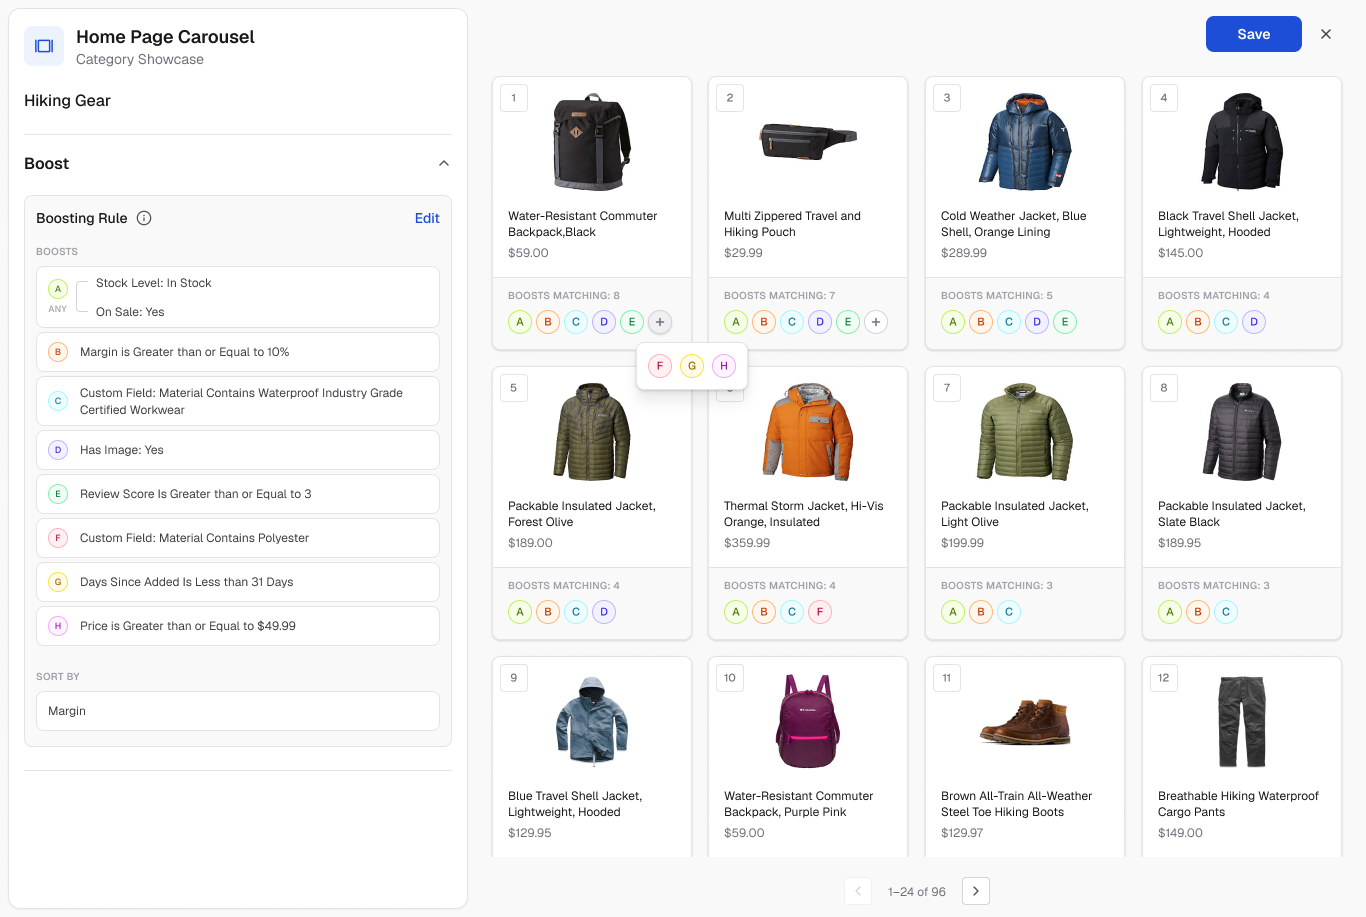
Task: Select the Has Image: Yes boost row
Action: (x=238, y=450)
